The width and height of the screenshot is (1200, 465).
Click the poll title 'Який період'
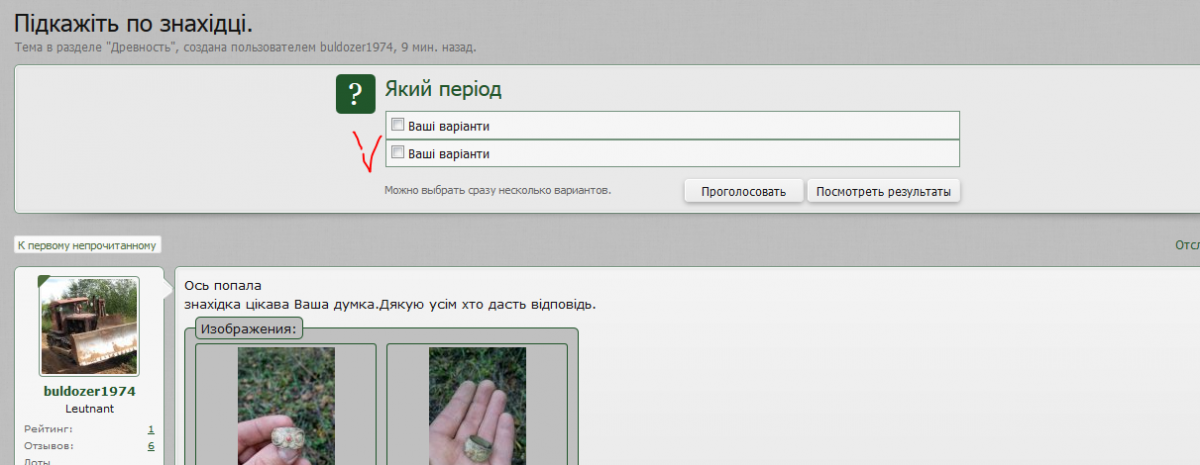[443, 90]
